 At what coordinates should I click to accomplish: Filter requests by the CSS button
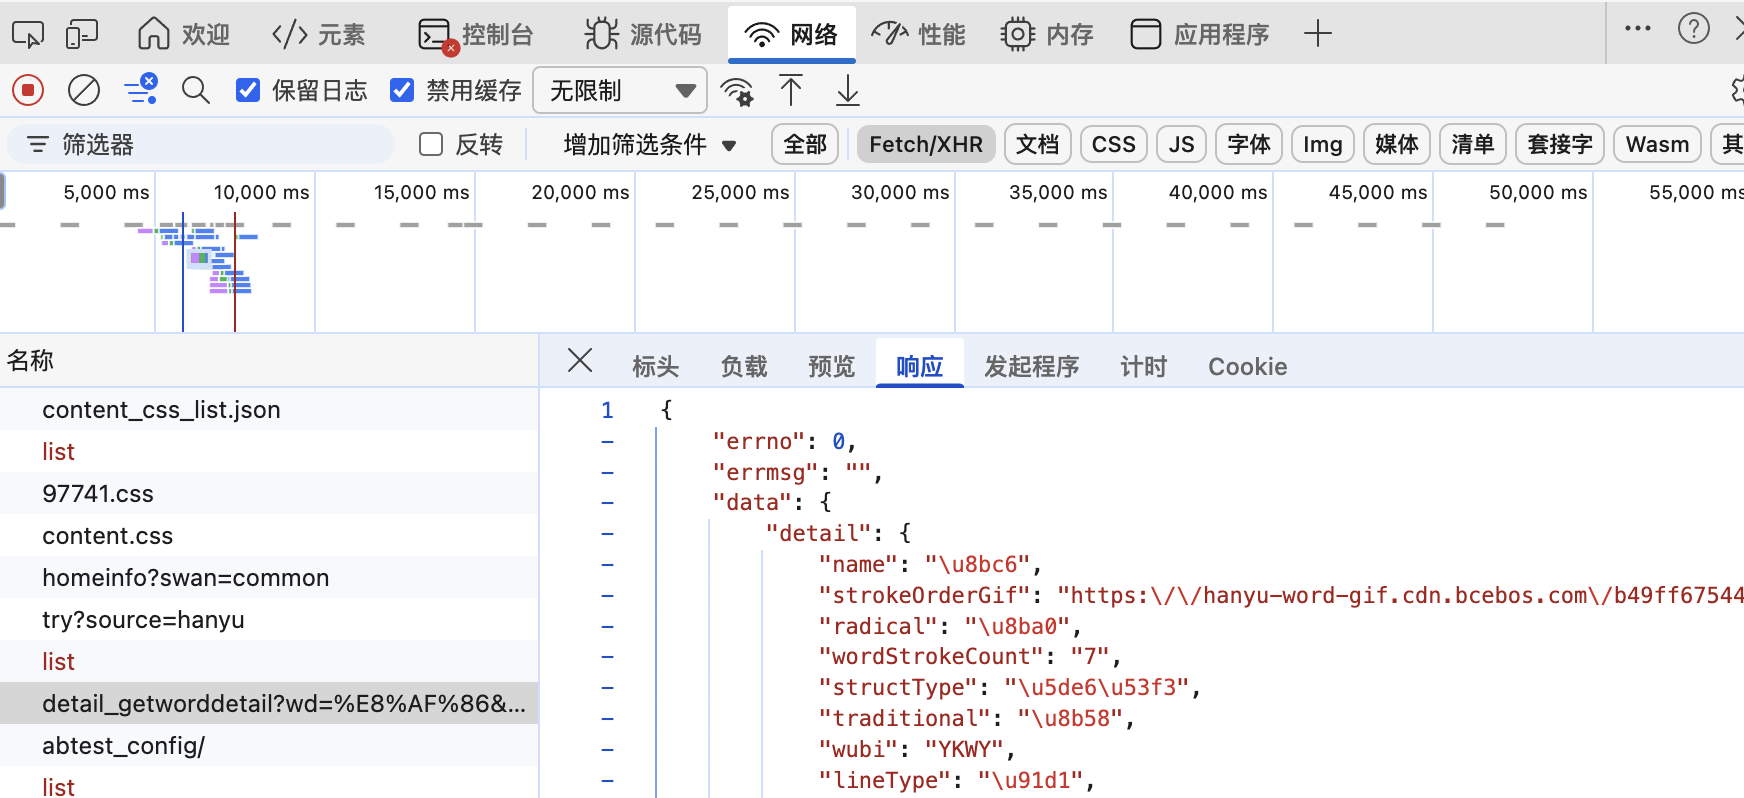[x=1113, y=145]
